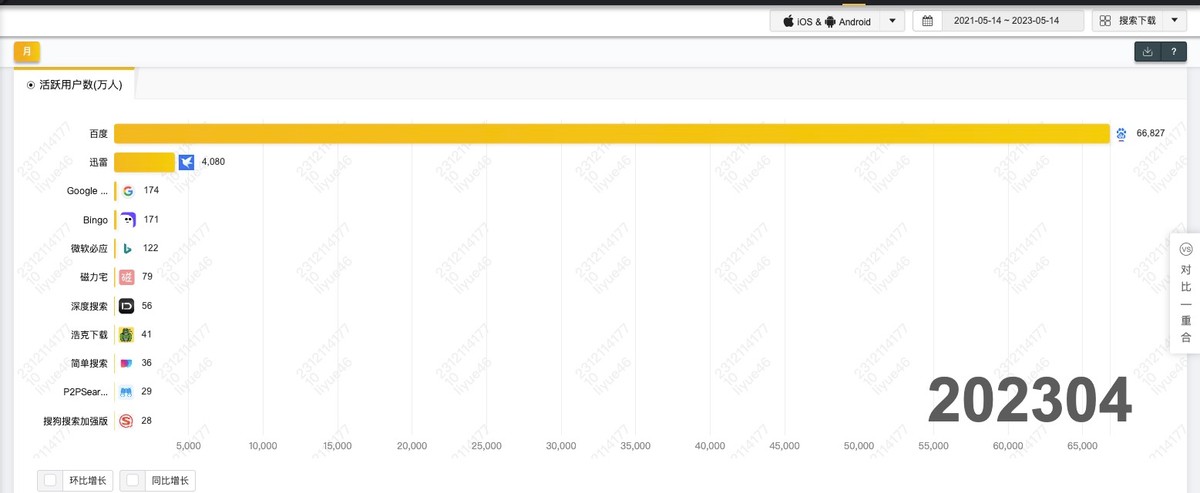Click the download chart icon button

1147,52
